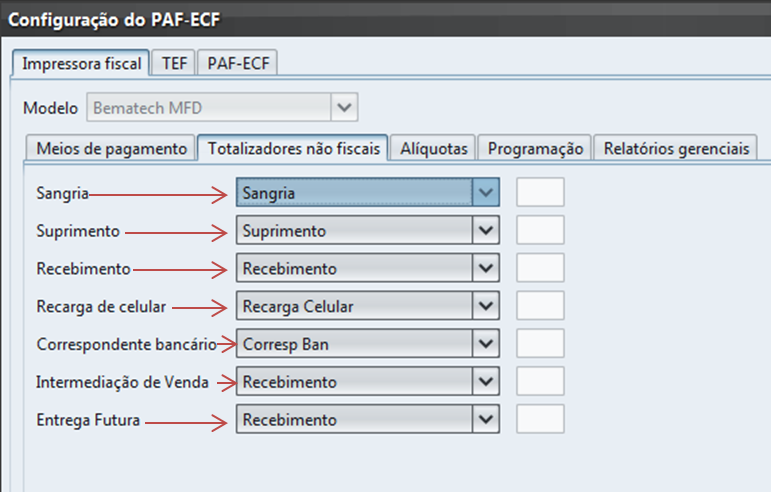Open the Entrega Futura dropdown

(486, 418)
